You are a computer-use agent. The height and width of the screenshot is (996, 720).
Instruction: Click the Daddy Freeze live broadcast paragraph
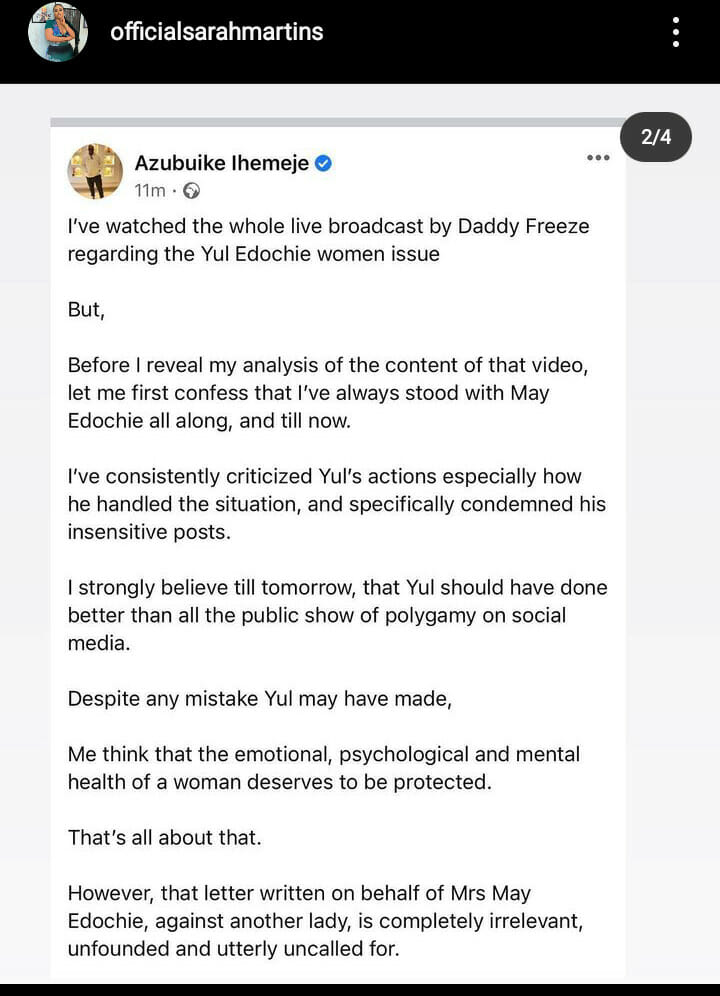pos(328,240)
